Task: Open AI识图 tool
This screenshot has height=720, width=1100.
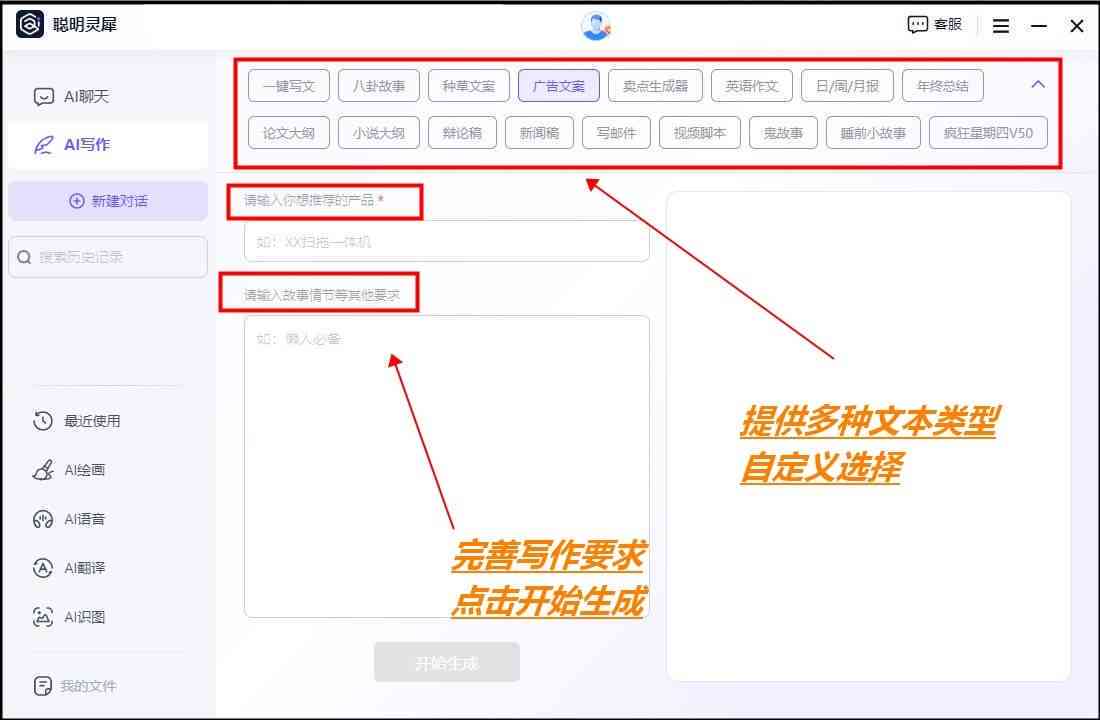Action: tap(69, 617)
